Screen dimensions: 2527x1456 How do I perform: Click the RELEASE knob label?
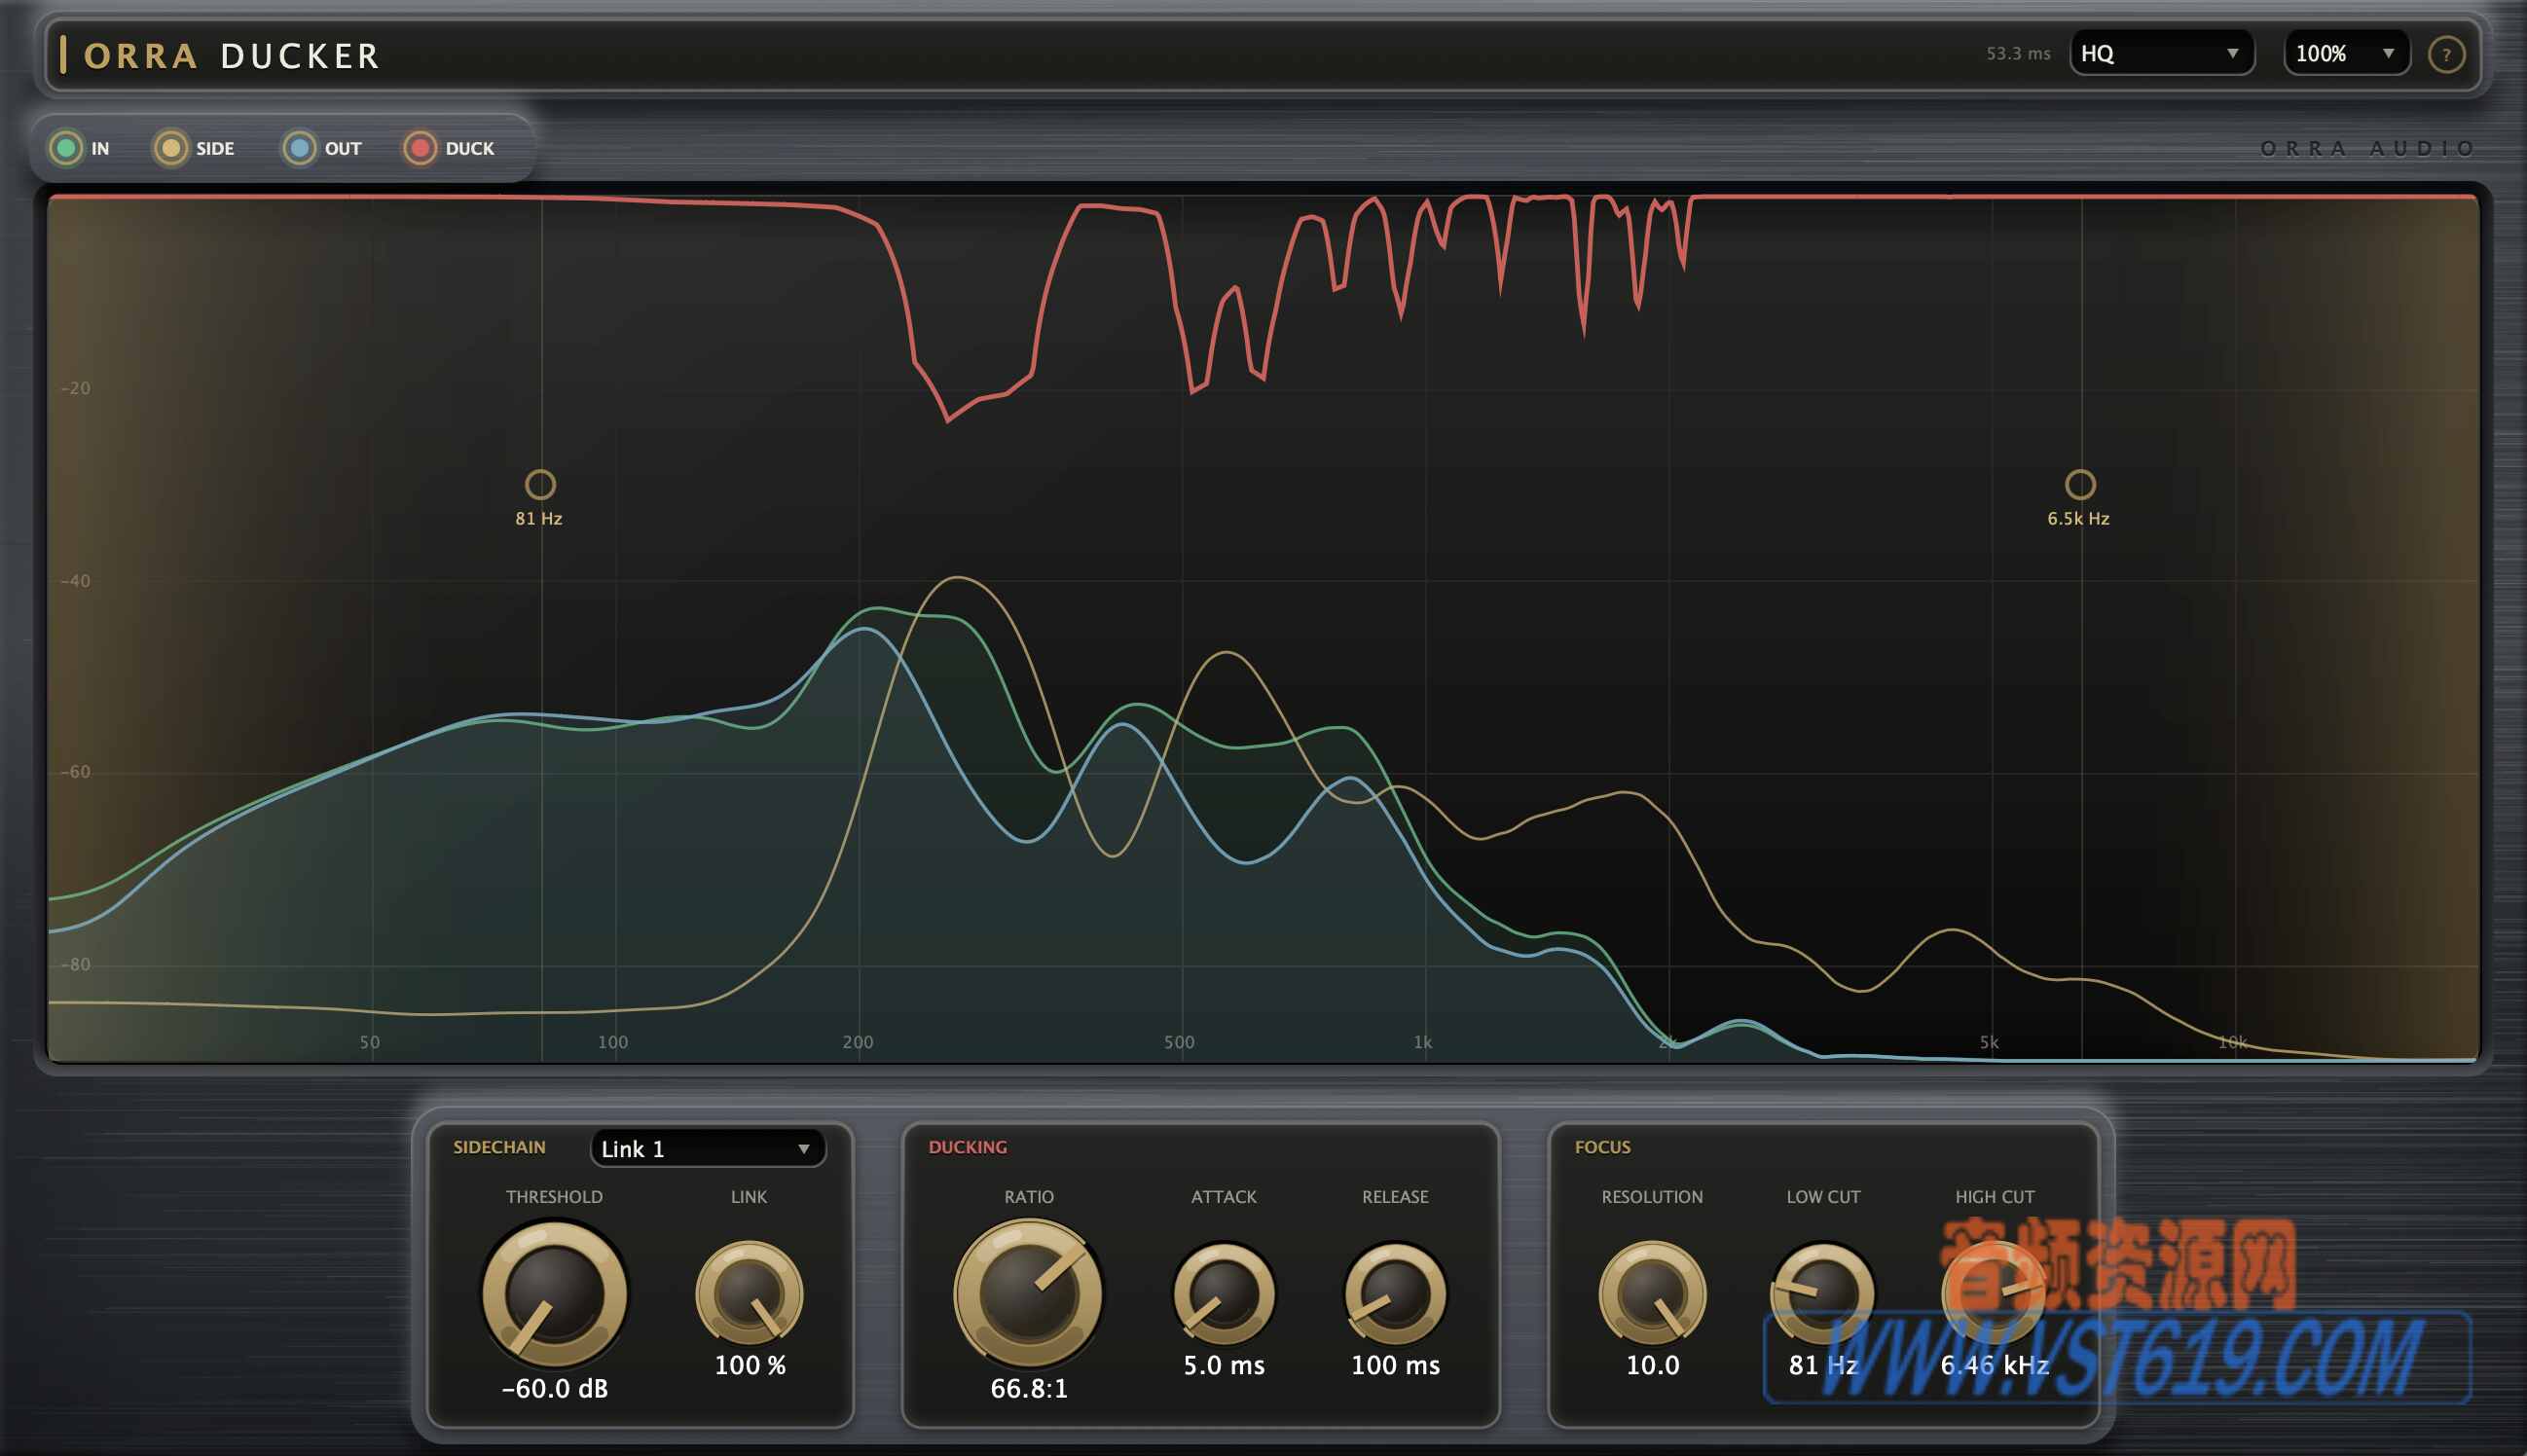click(1395, 1197)
